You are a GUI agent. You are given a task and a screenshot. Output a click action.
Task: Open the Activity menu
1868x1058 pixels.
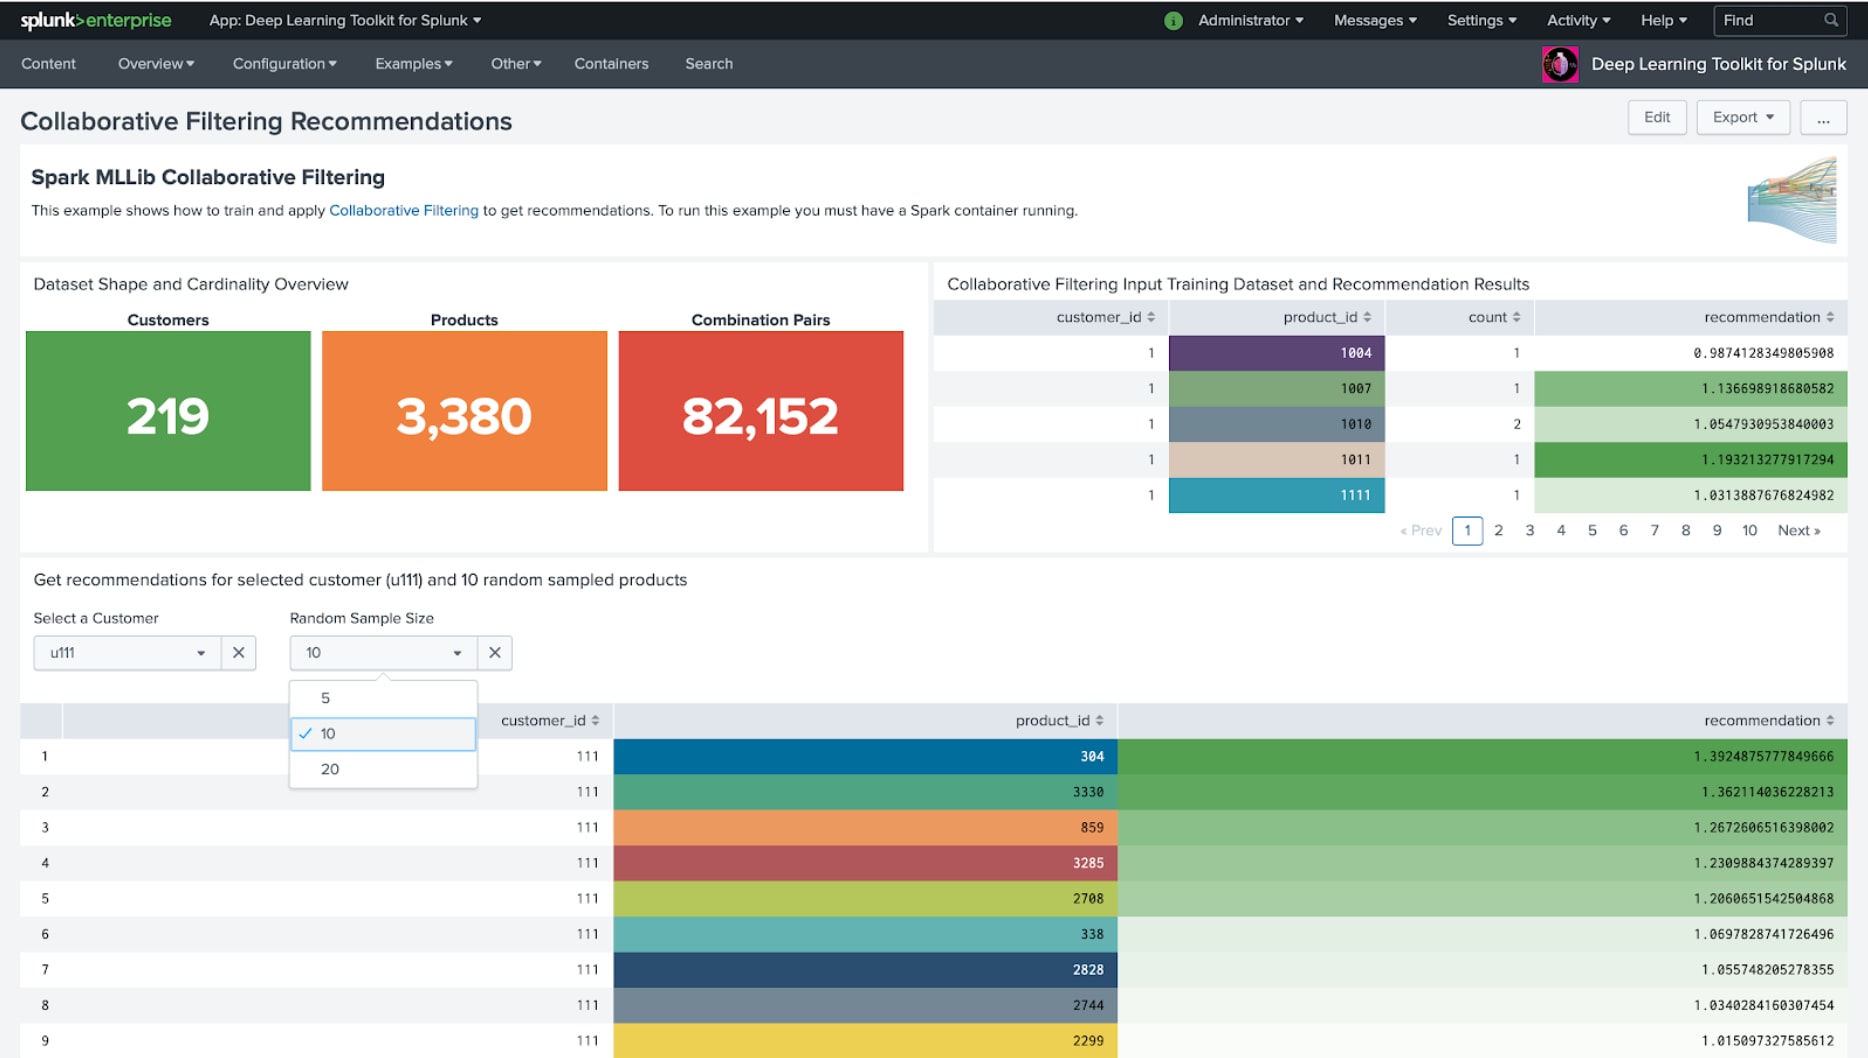click(x=1578, y=20)
